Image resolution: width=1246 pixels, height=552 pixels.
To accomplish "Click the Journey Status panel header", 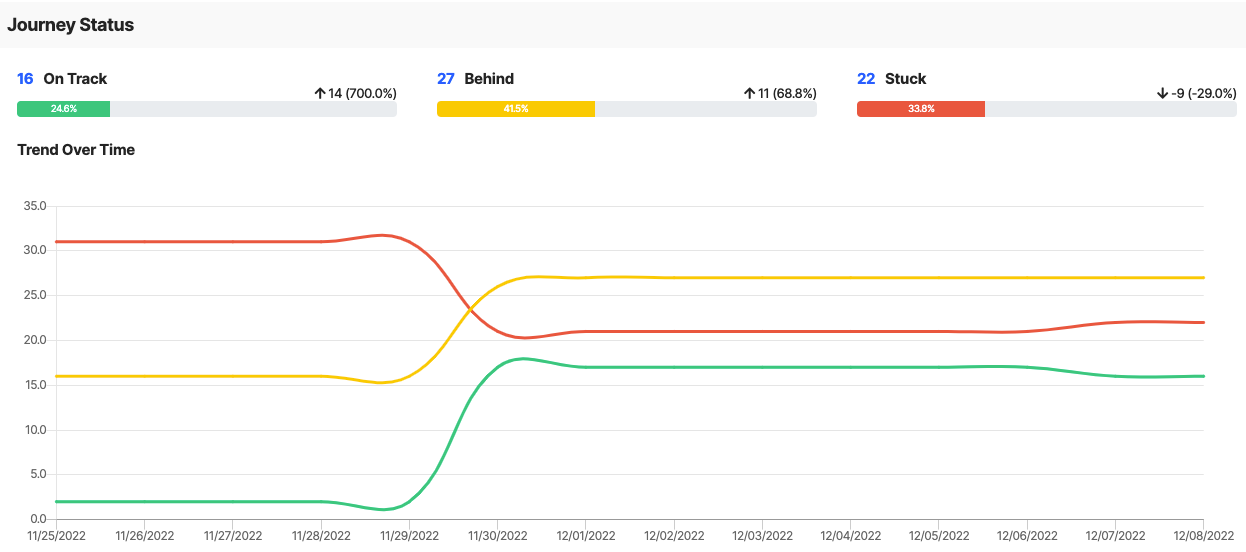I will (71, 25).
